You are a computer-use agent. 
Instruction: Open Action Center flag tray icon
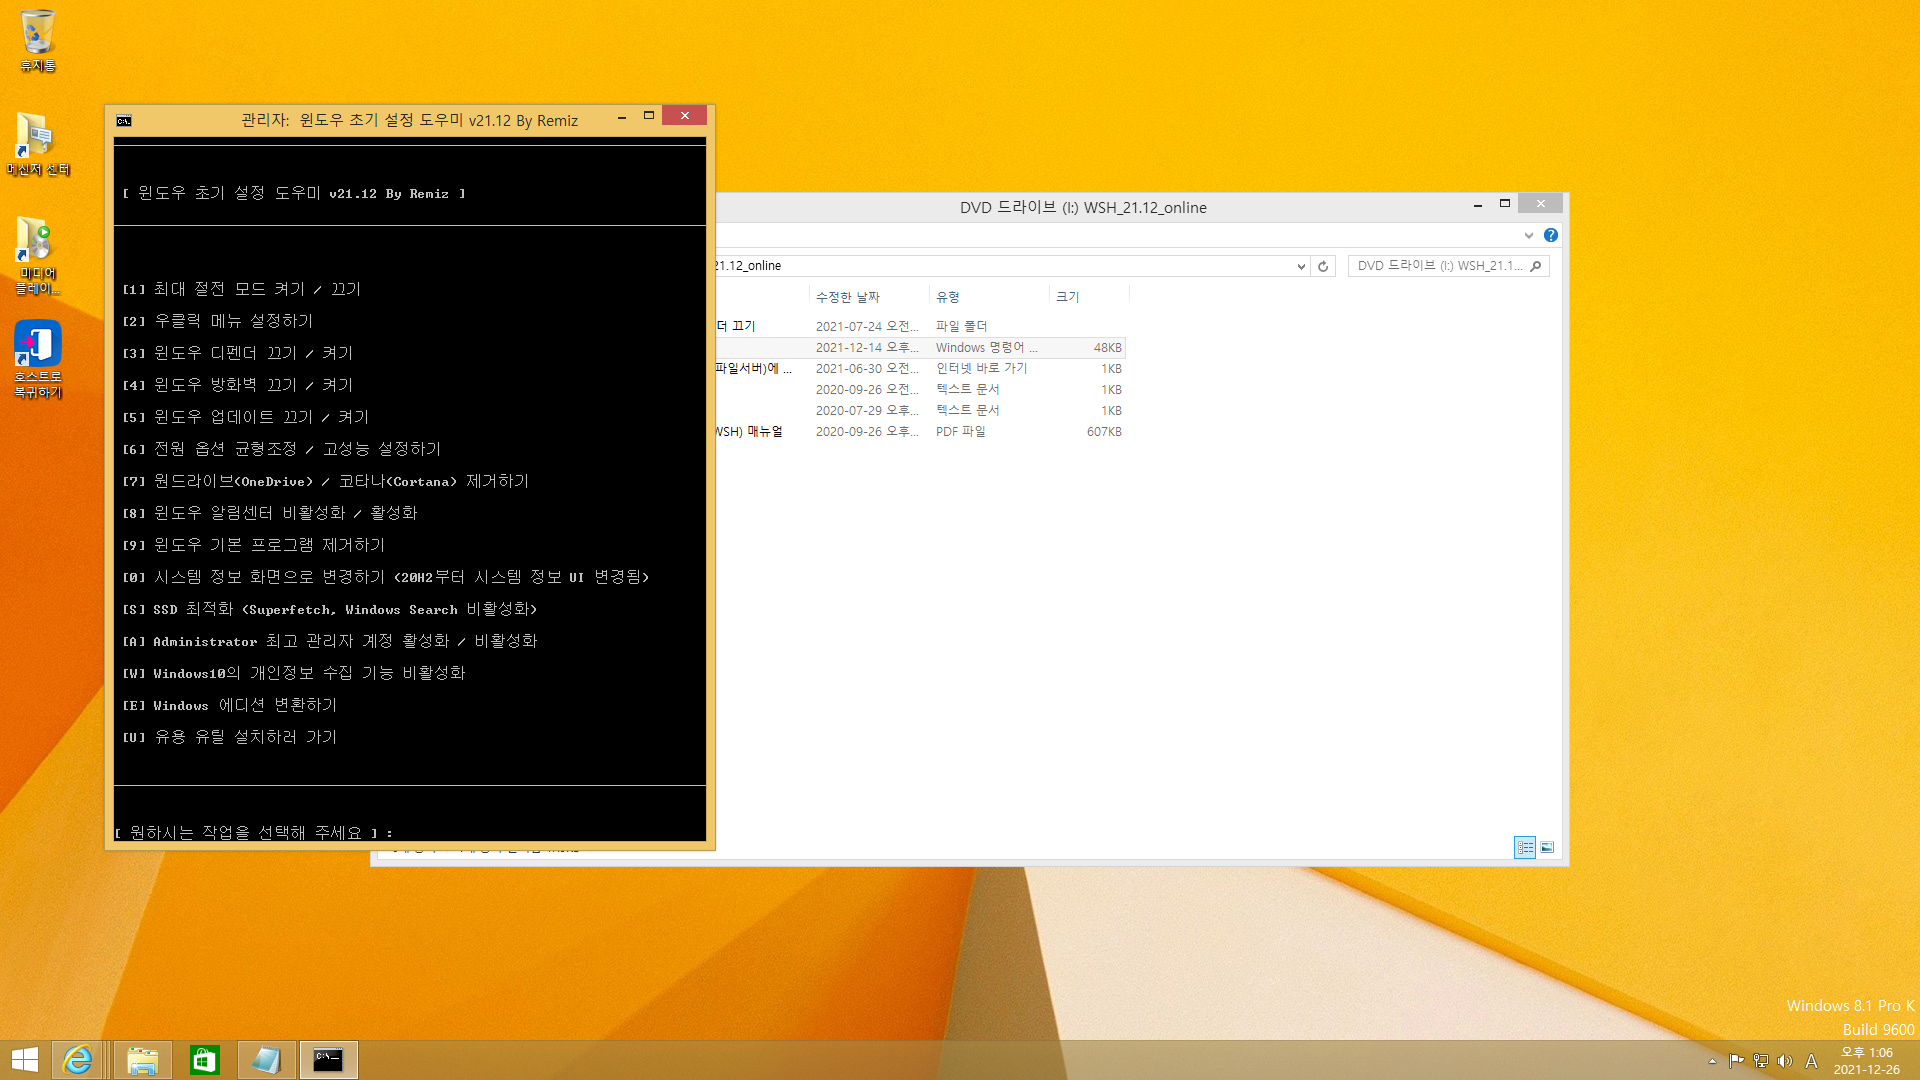click(x=1736, y=1061)
